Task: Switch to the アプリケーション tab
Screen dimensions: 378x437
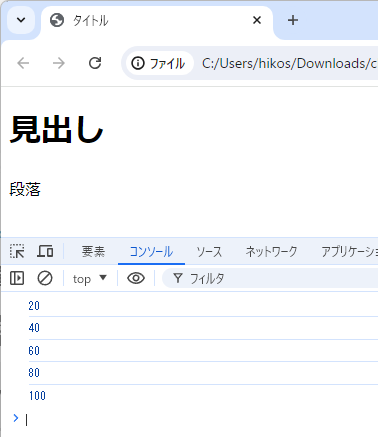Action: coord(349,251)
